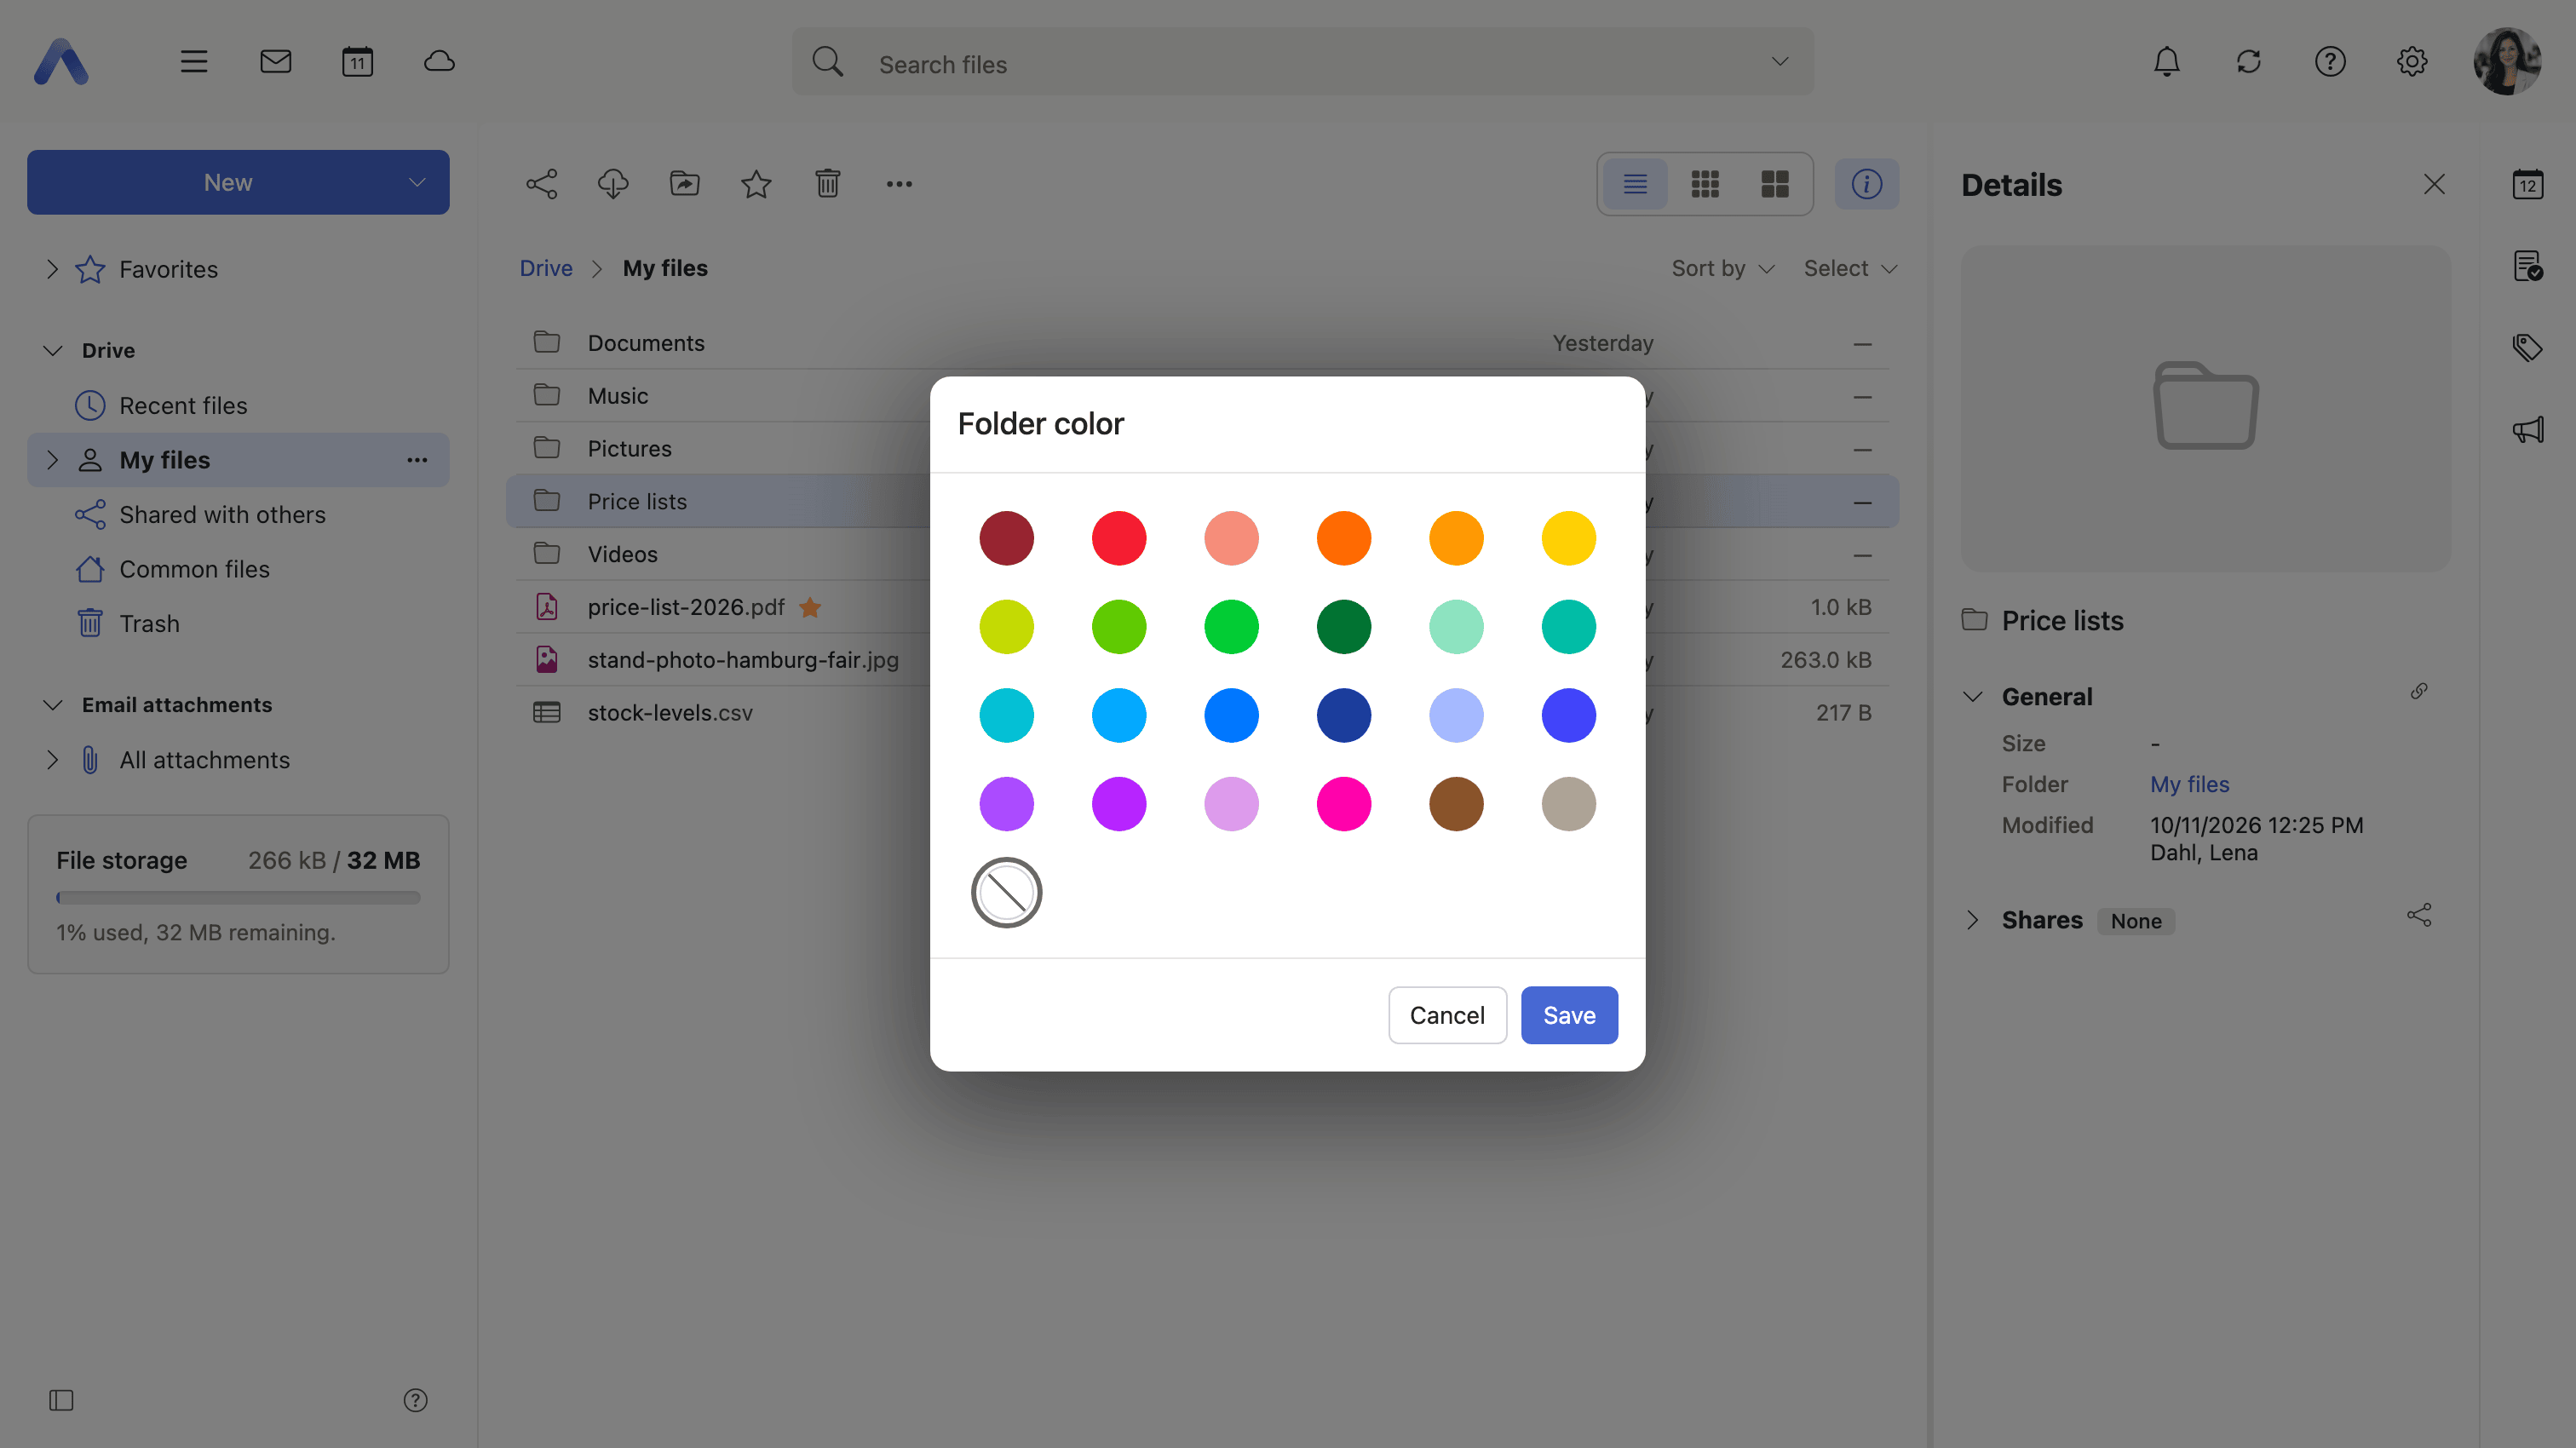This screenshot has height=1448, width=2576.
Task: Switch to icons grid view
Action: tap(1705, 184)
